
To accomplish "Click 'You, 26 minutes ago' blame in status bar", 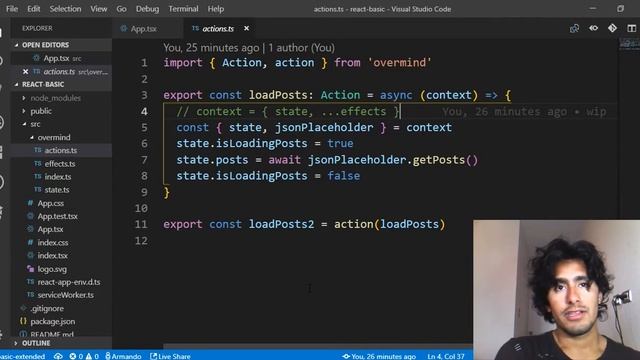I will [379, 356].
